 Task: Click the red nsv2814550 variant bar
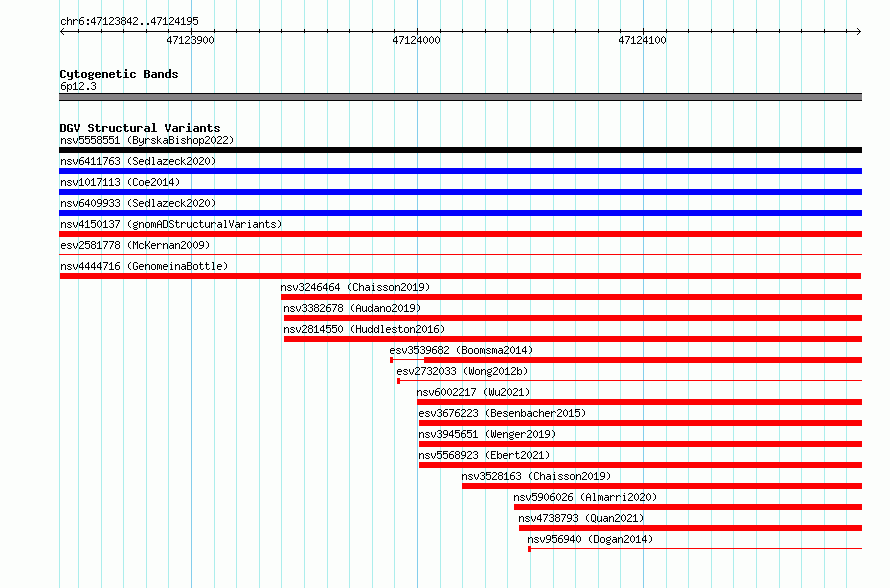click(573, 339)
